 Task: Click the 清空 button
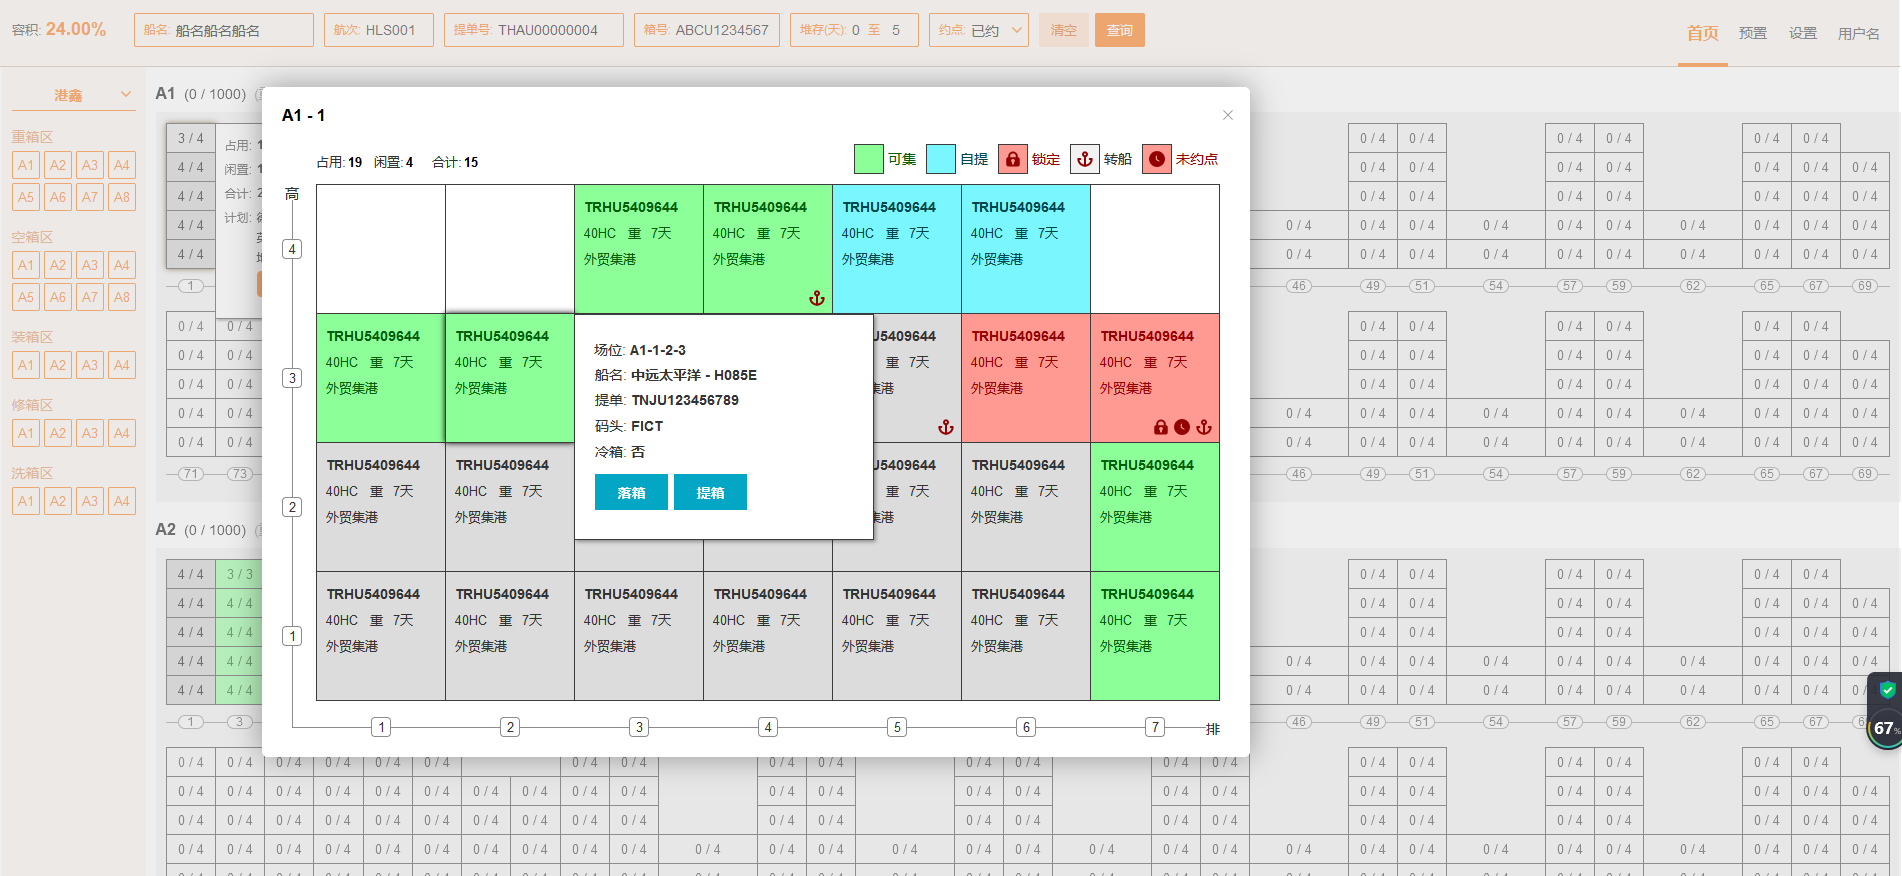coord(1063,30)
